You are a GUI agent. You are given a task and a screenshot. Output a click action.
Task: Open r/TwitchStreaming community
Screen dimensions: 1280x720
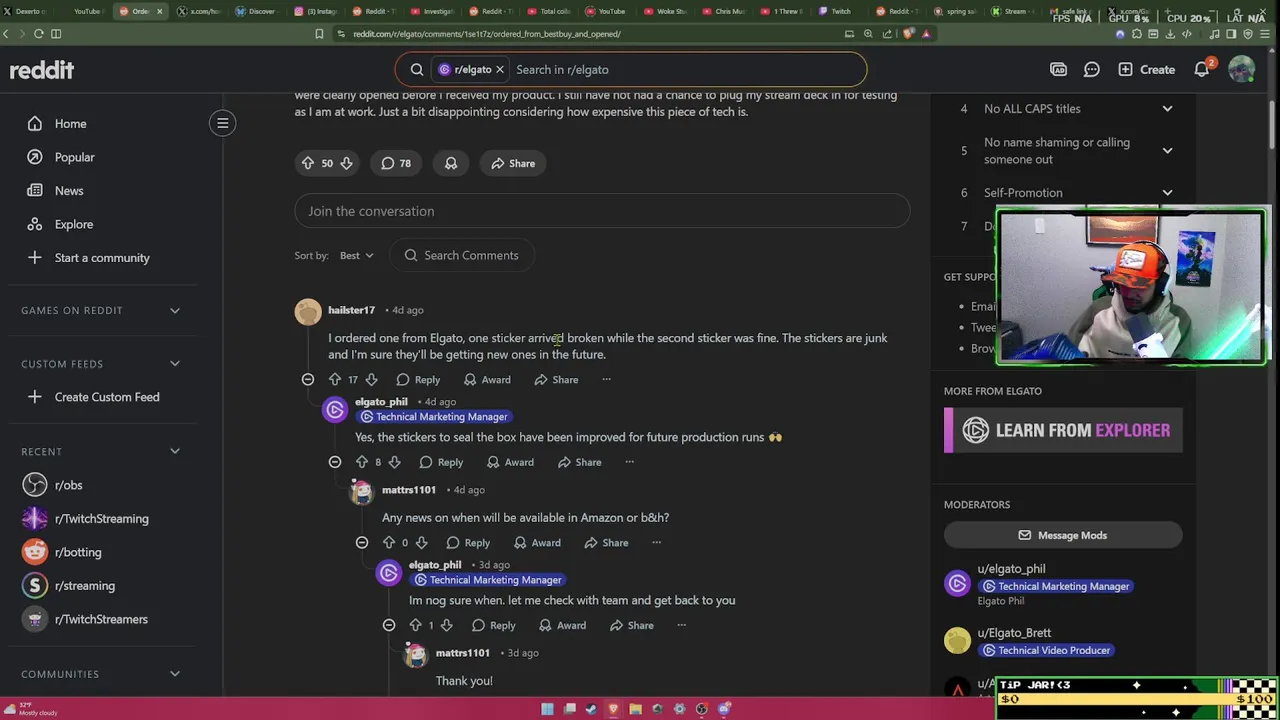99,519
